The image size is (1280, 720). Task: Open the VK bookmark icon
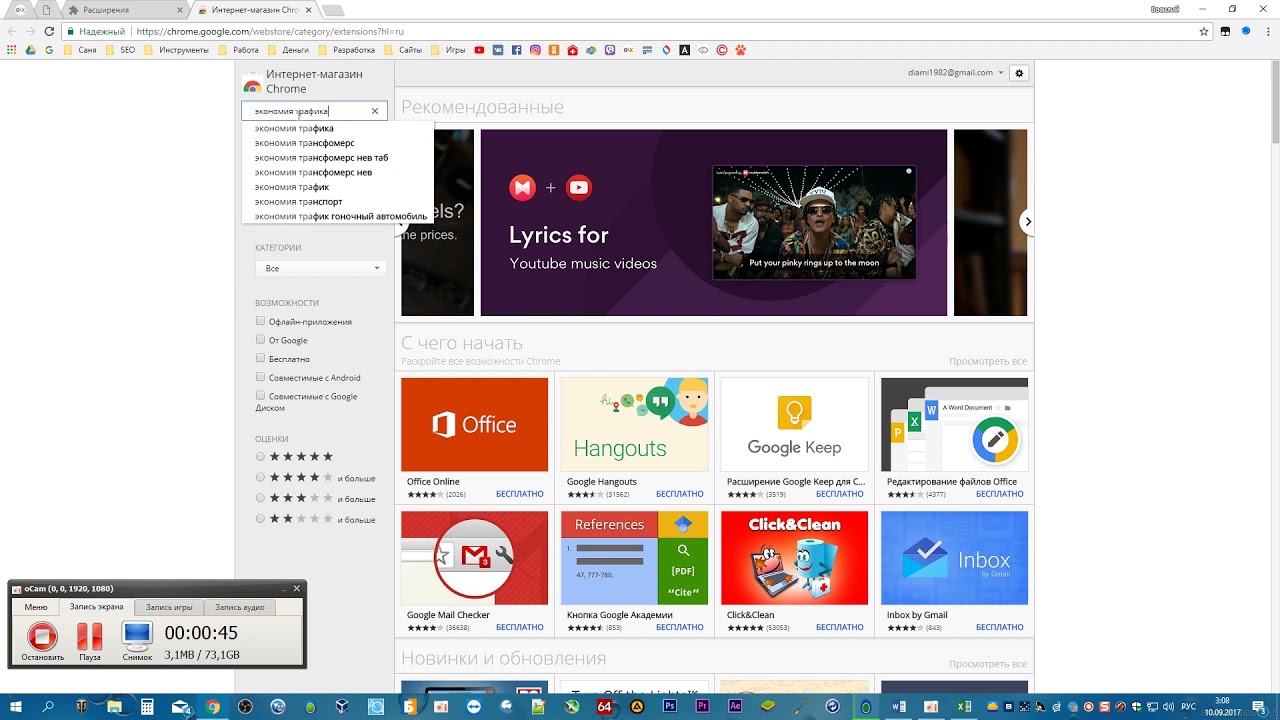[498, 50]
